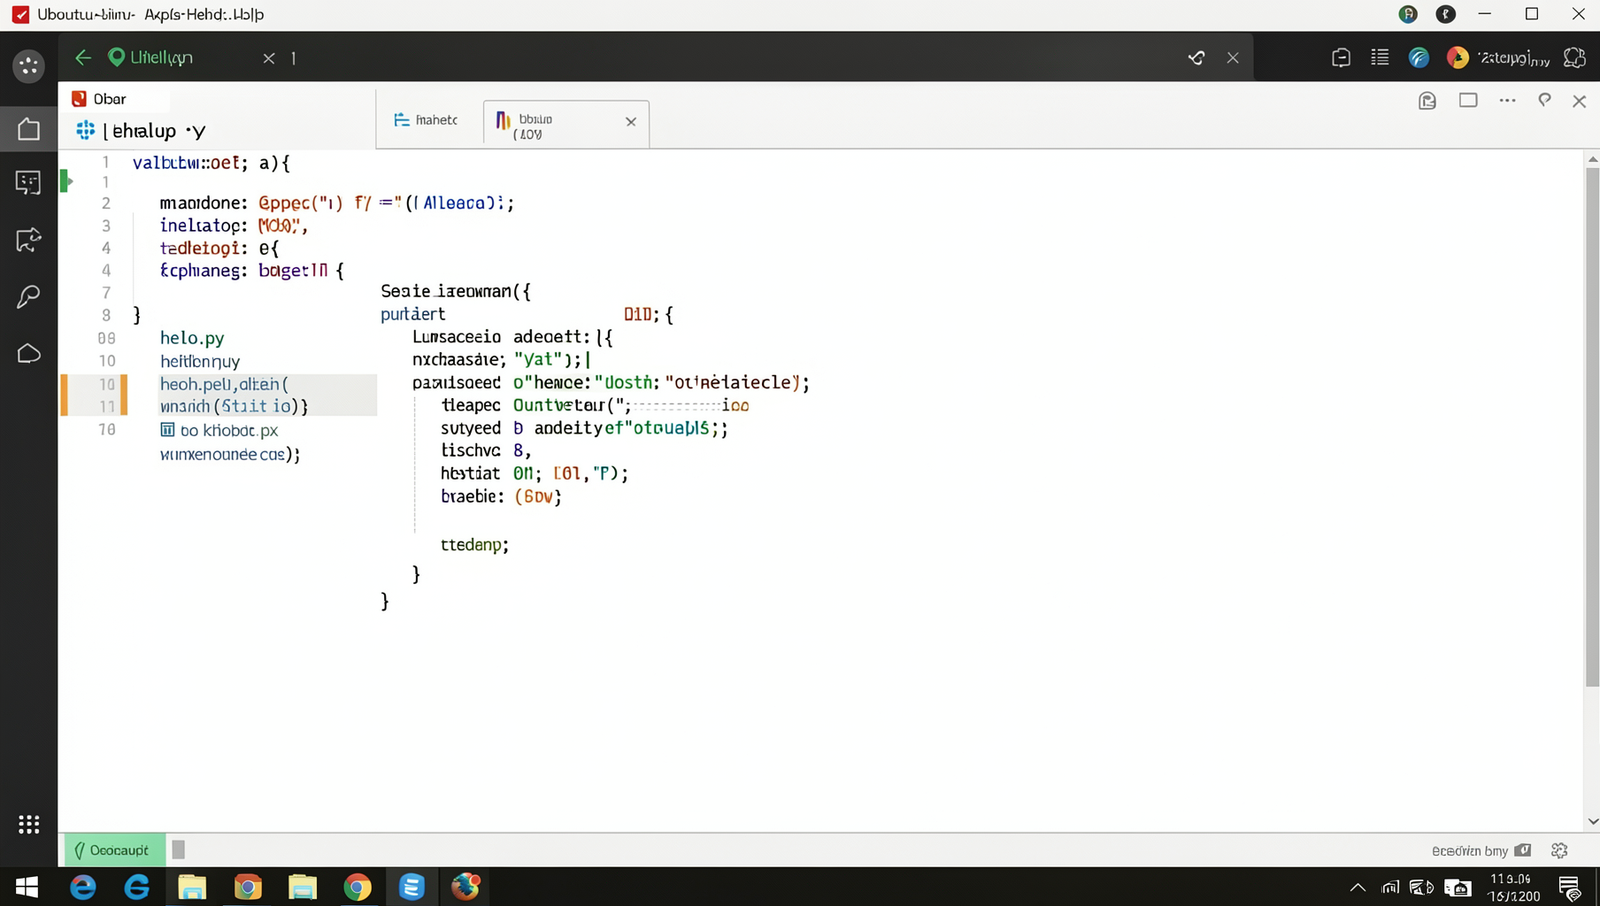
Task: Close the editor panel with X
Action: pos(1580,101)
